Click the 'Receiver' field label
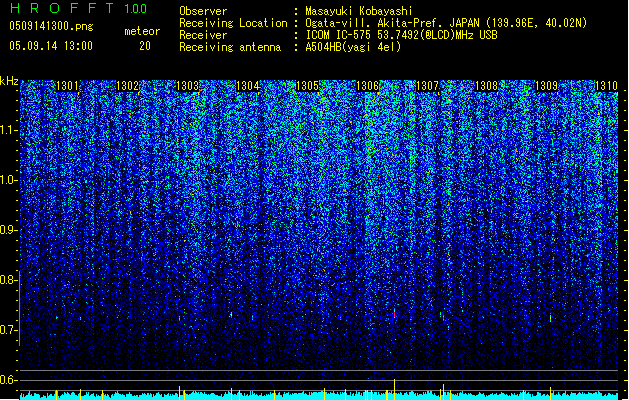This screenshot has width=629, height=400. tap(203, 35)
